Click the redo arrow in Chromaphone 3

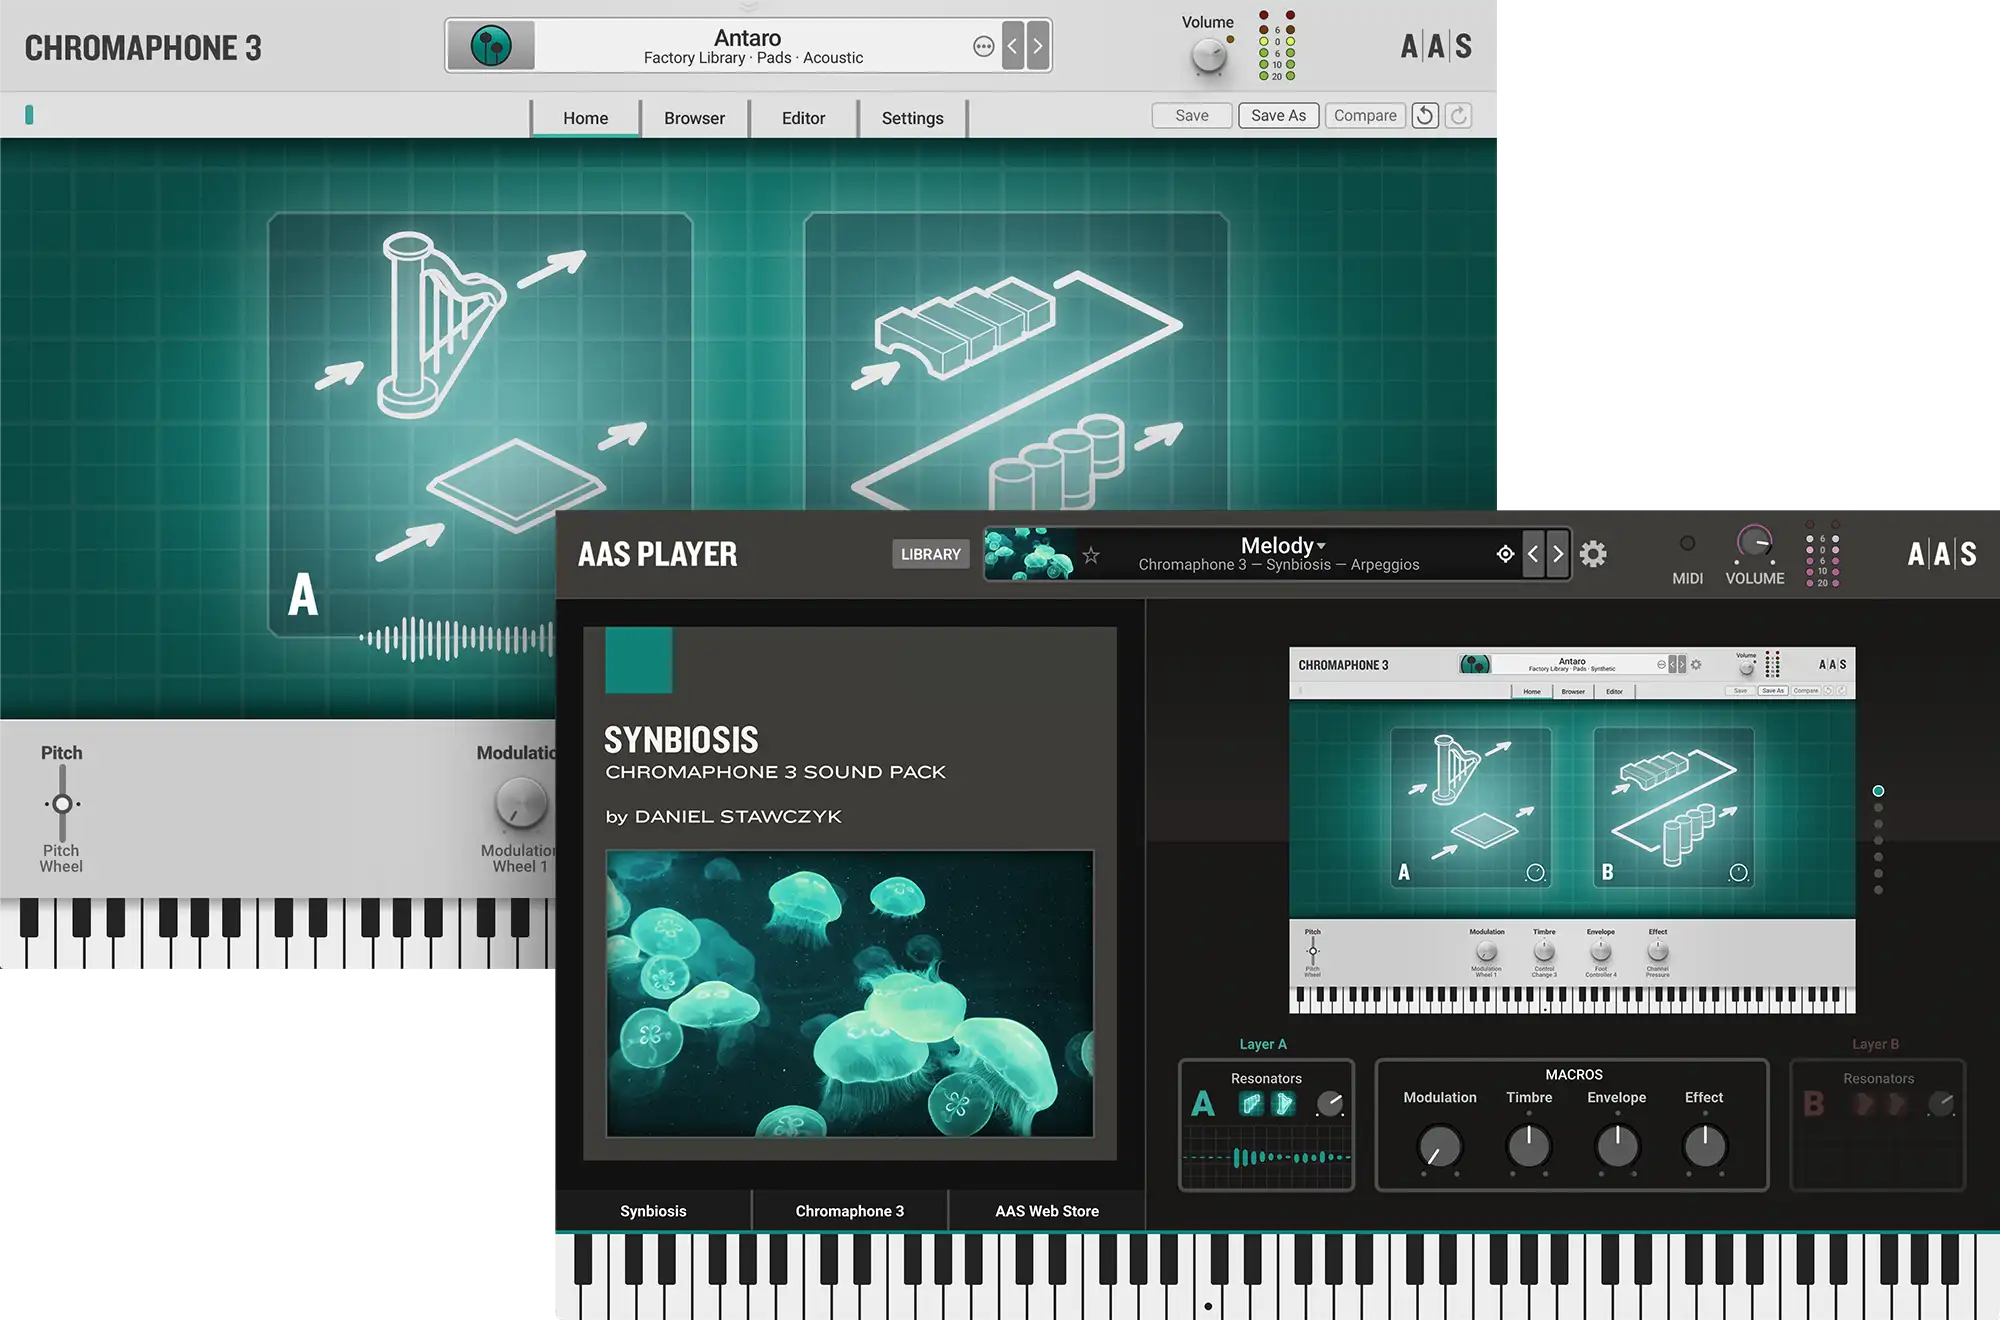[x=1459, y=116]
